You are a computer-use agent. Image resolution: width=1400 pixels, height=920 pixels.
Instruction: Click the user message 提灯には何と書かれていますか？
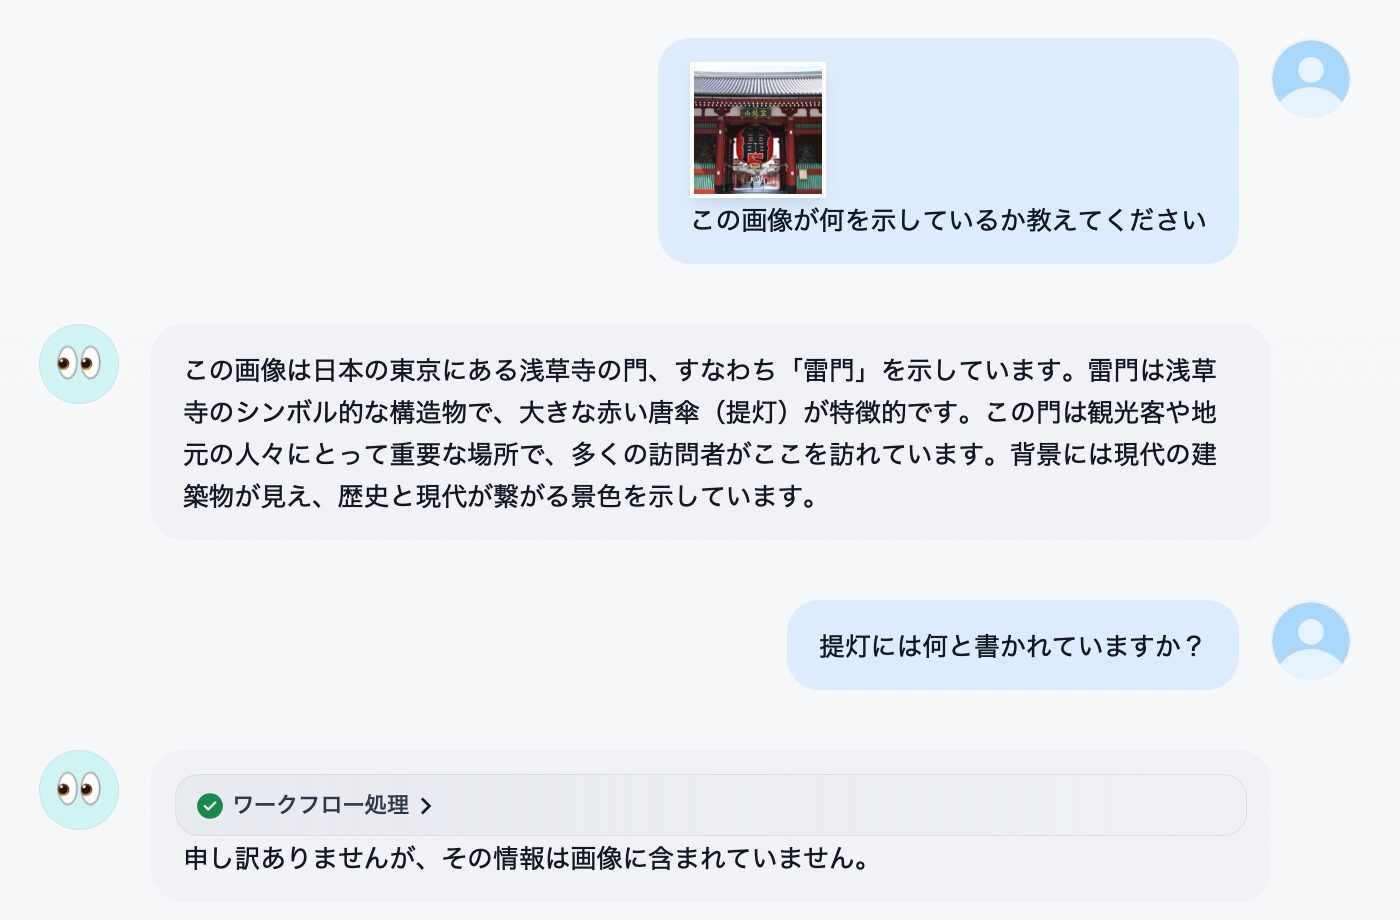(1013, 646)
